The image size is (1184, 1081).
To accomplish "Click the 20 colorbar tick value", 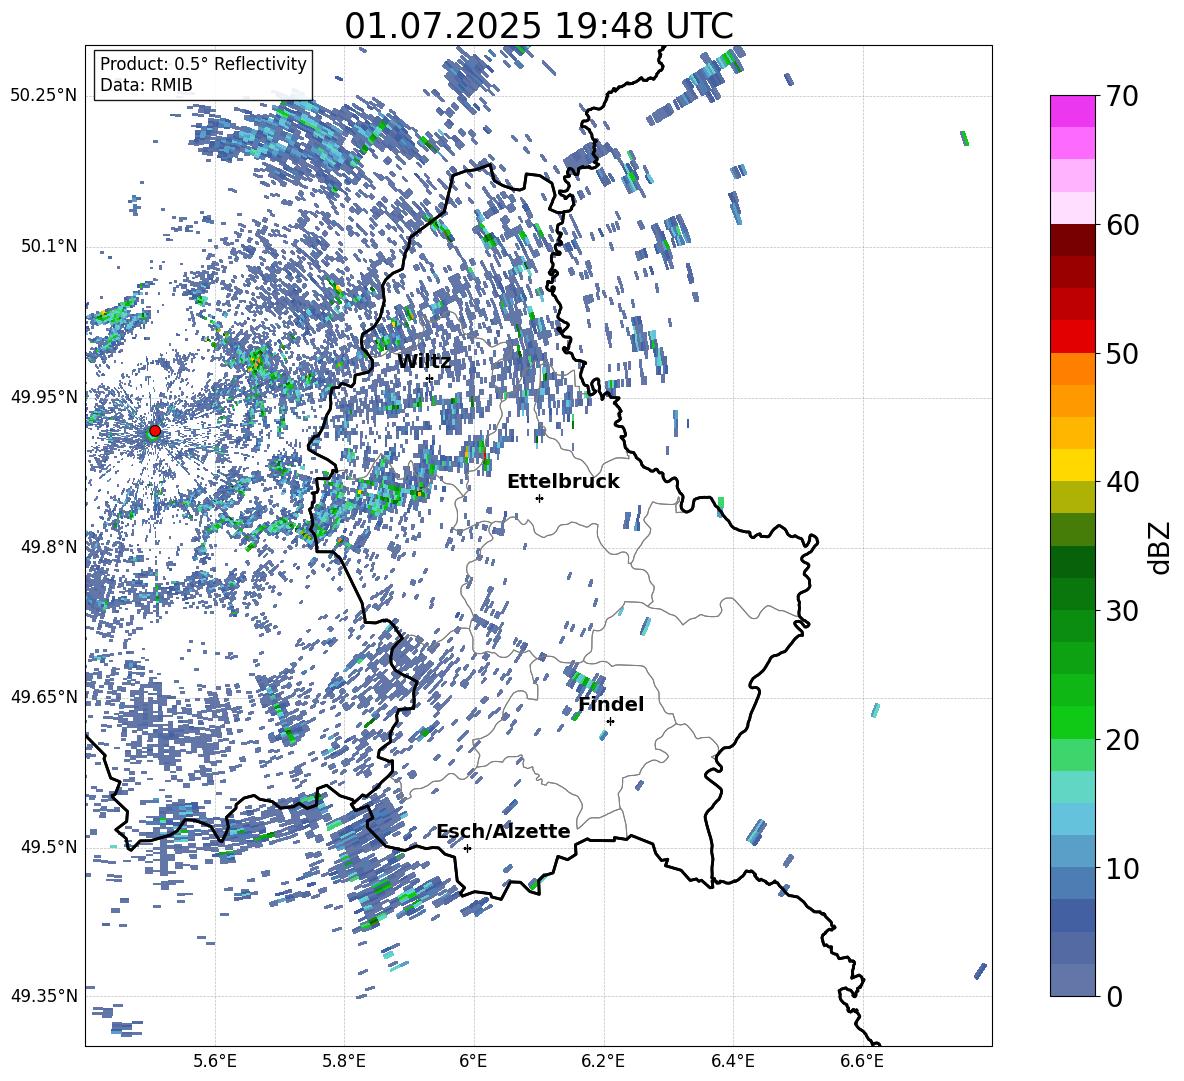I will tap(1122, 740).
